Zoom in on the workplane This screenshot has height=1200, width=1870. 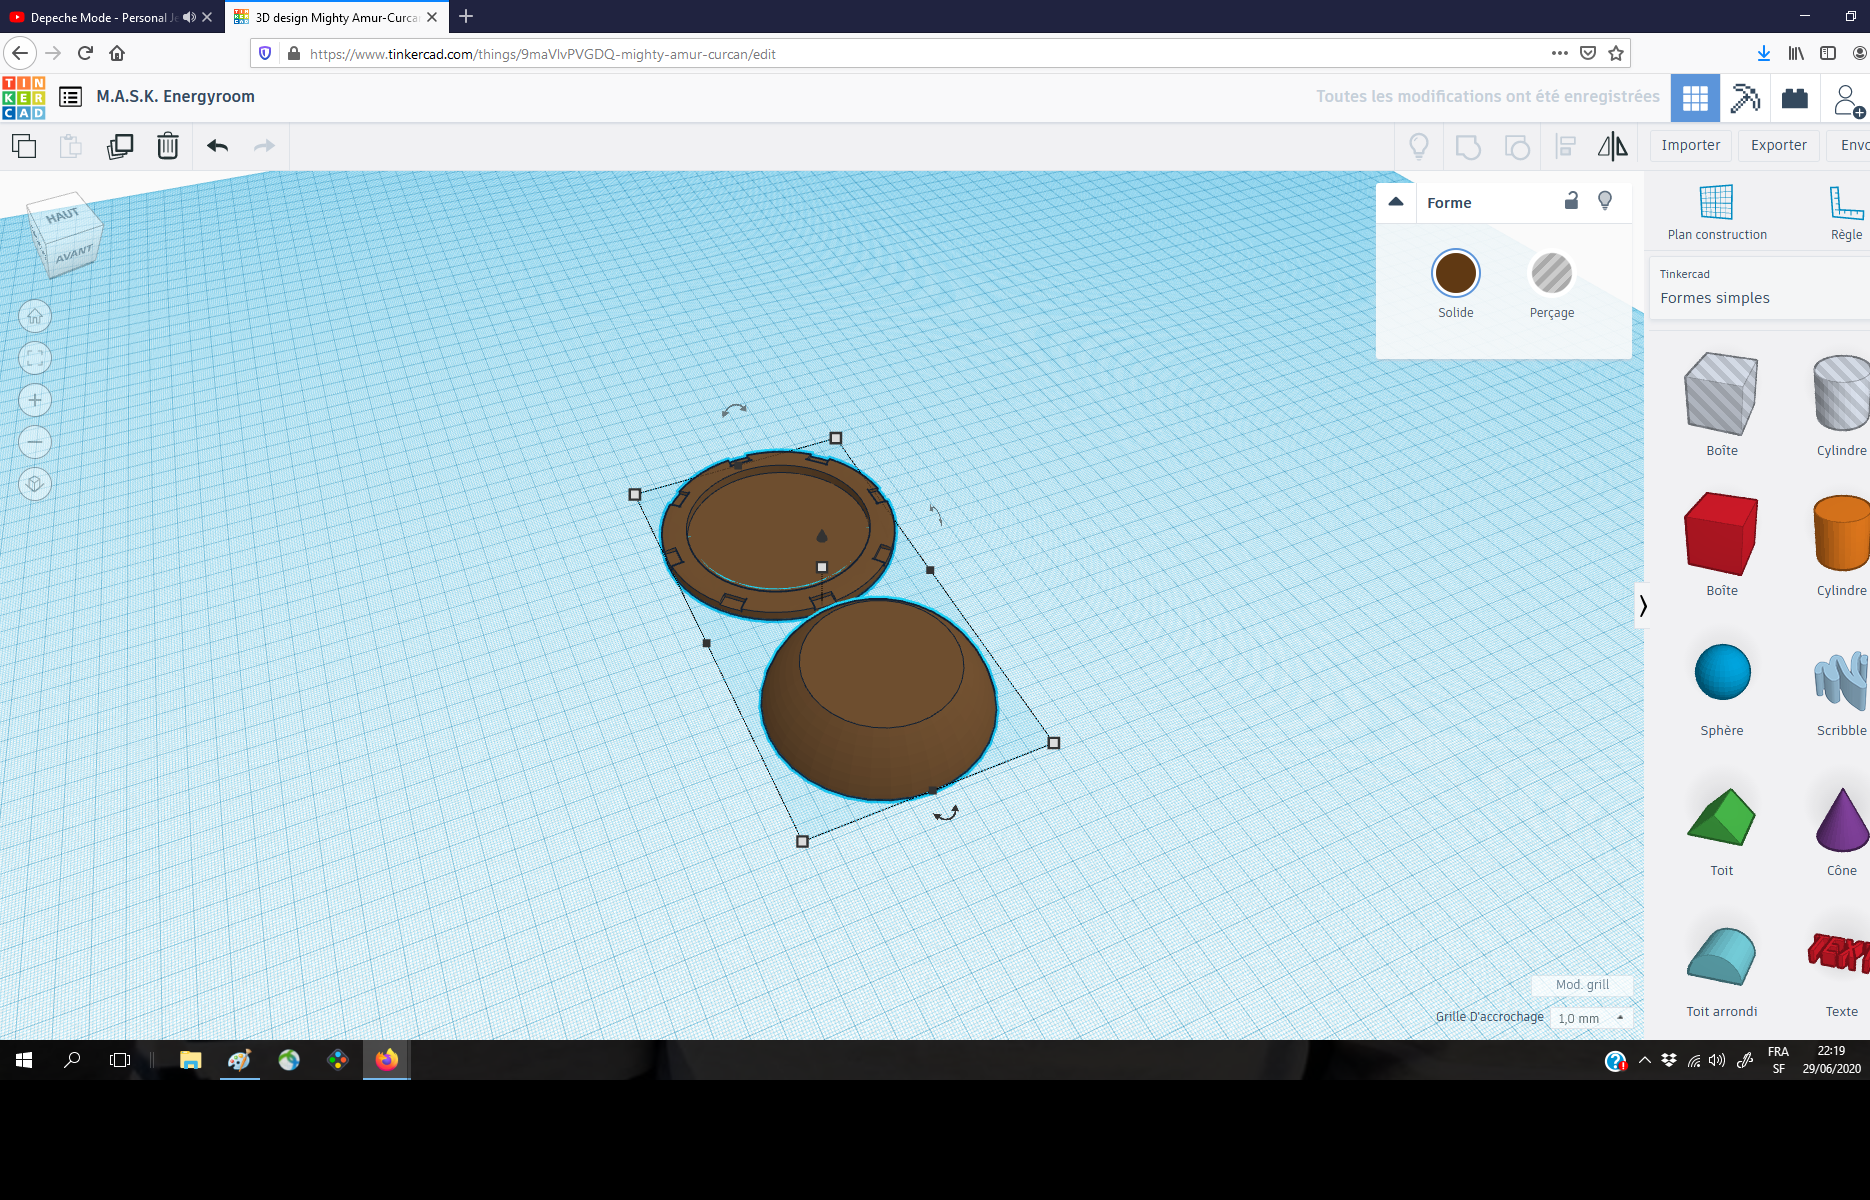35,400
